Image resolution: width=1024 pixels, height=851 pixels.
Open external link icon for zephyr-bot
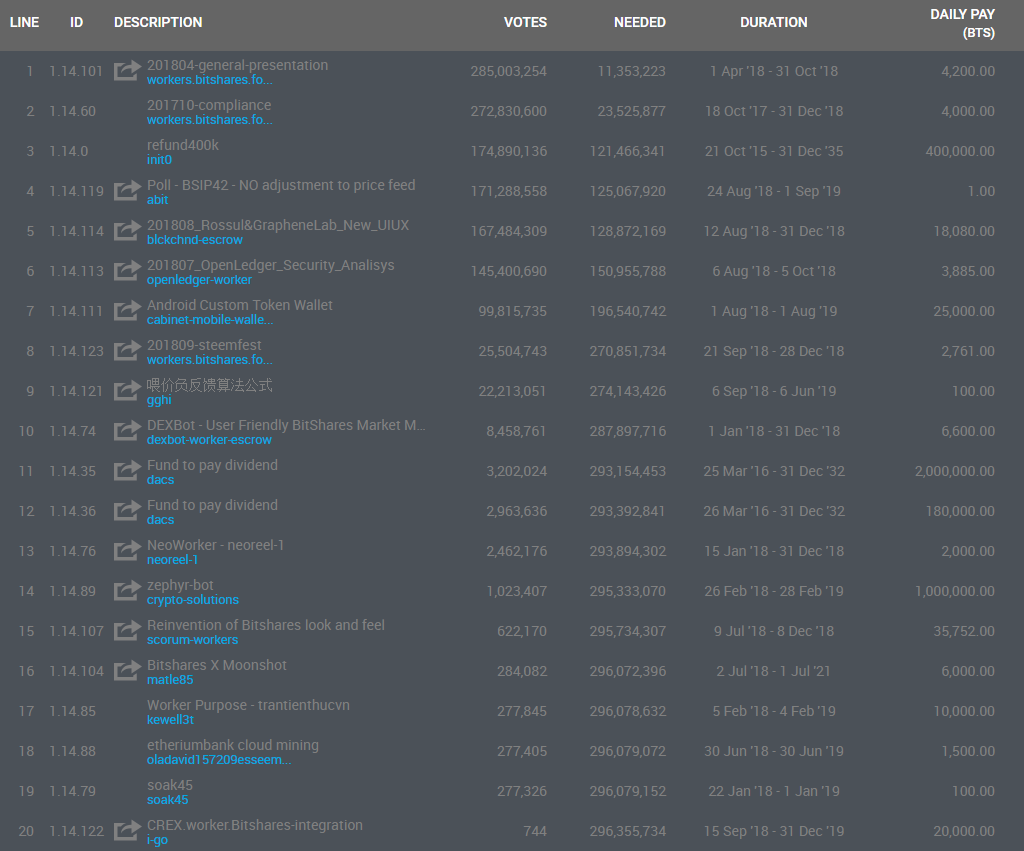[127, 590]
